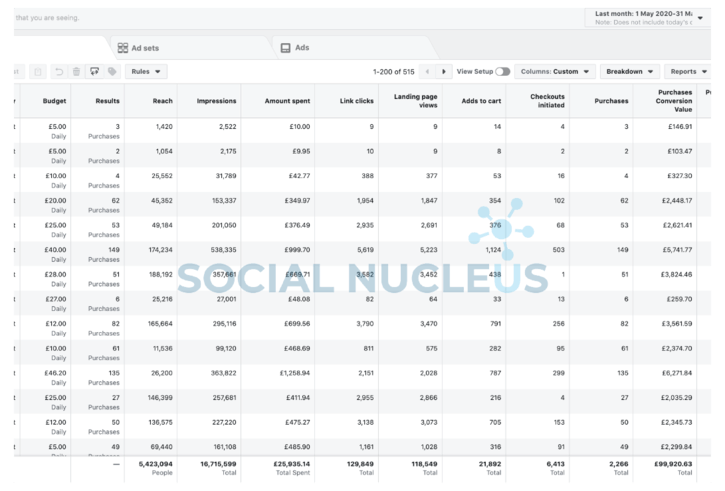
Task: Go to next page of results arrow
Action: coord(443,72)
